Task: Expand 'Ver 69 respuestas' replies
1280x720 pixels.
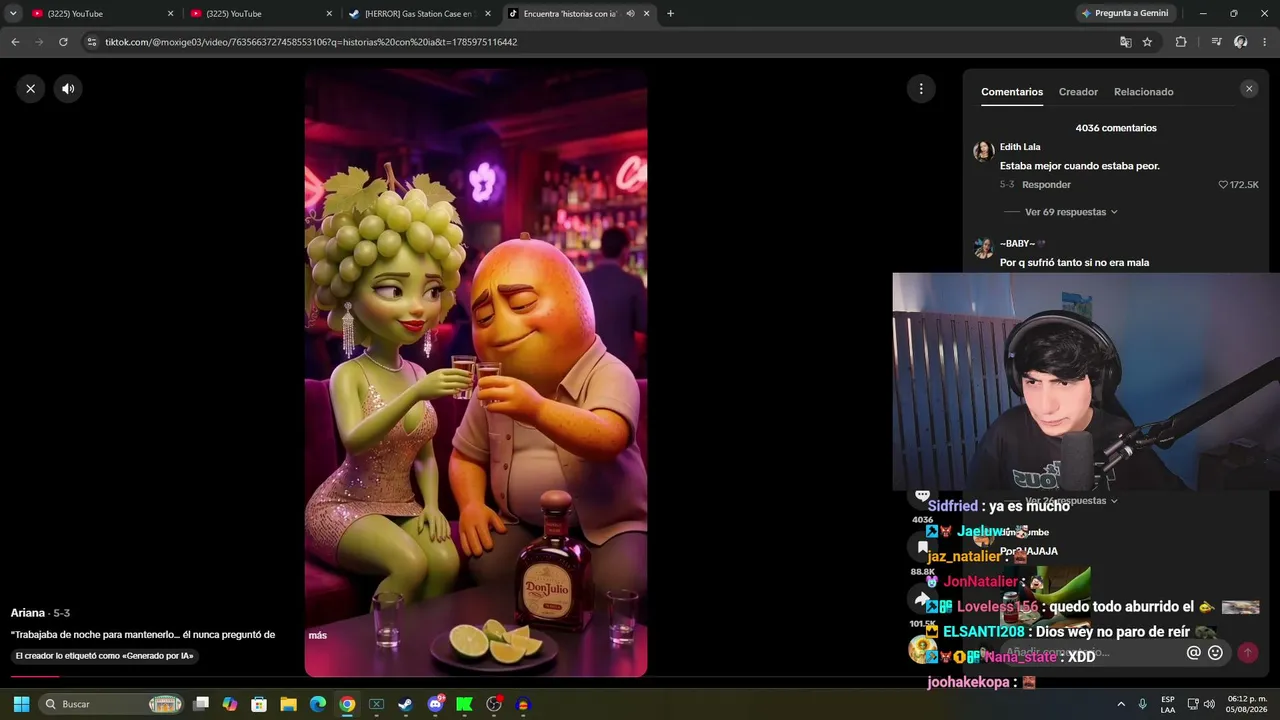Action: [1071, 212]
